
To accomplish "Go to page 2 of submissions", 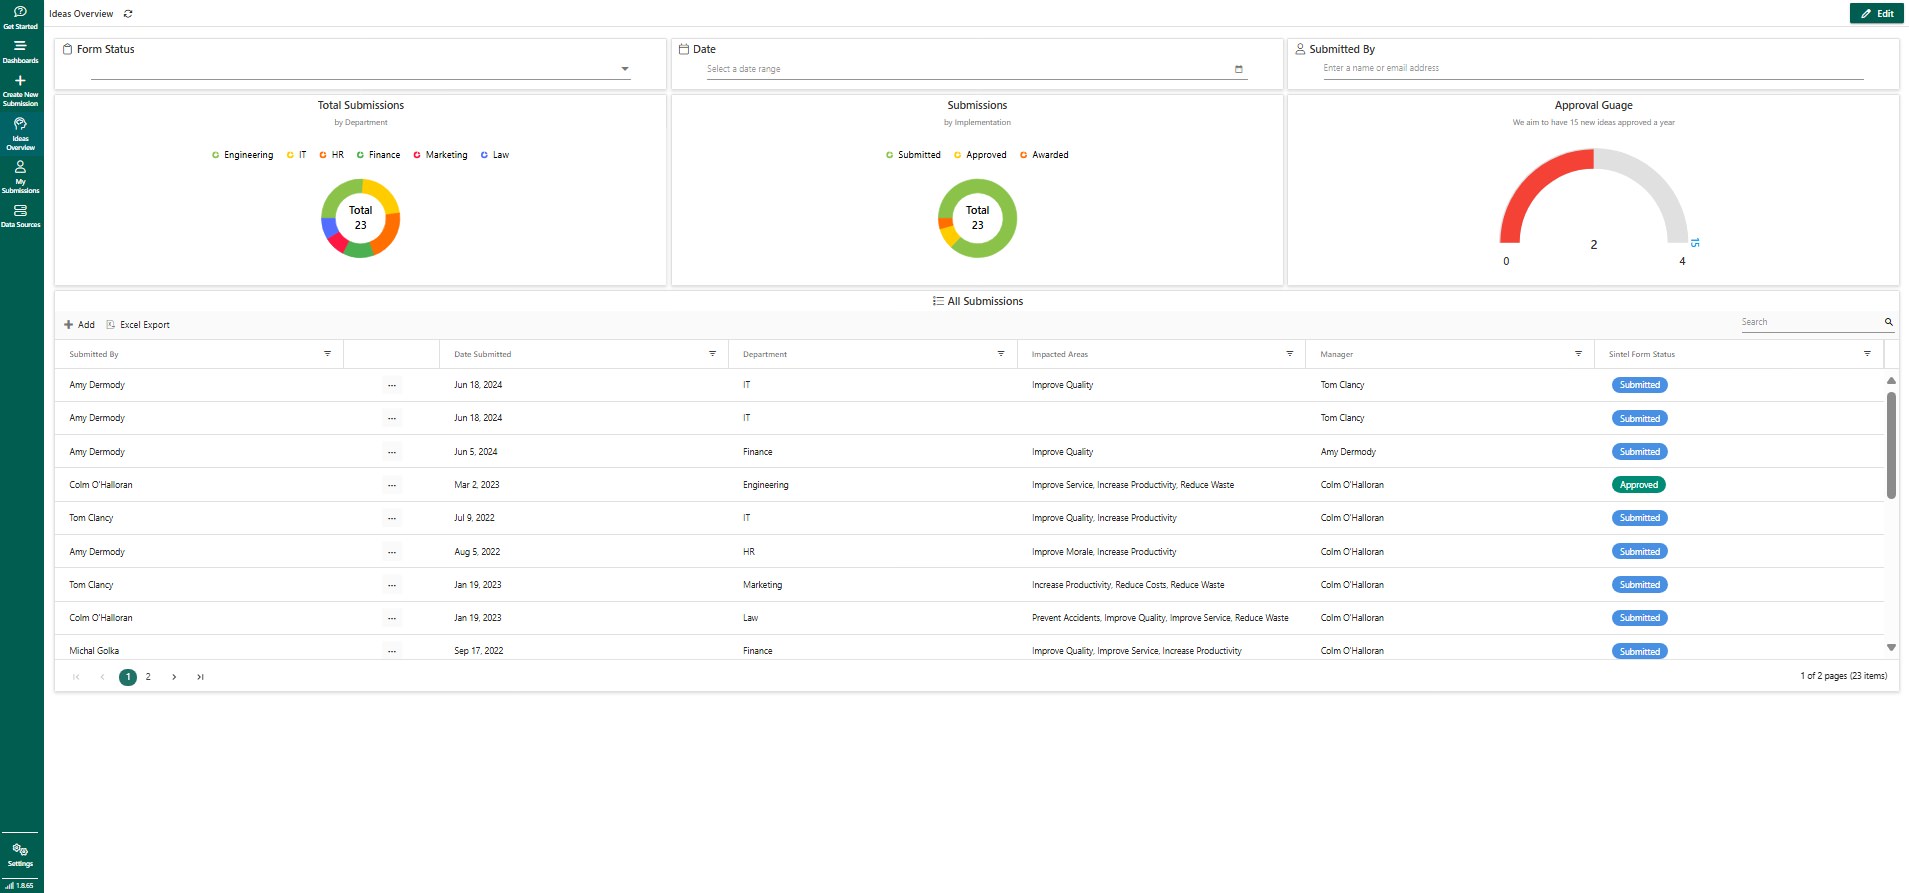I will click(x=148, y=677).
